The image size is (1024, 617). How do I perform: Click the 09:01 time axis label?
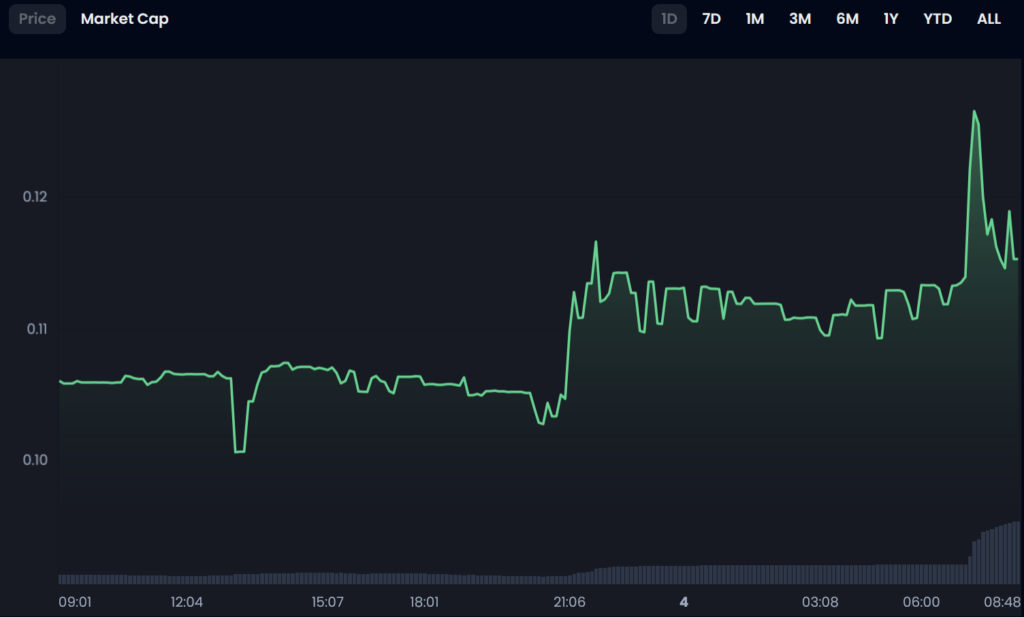click(75, 602)
